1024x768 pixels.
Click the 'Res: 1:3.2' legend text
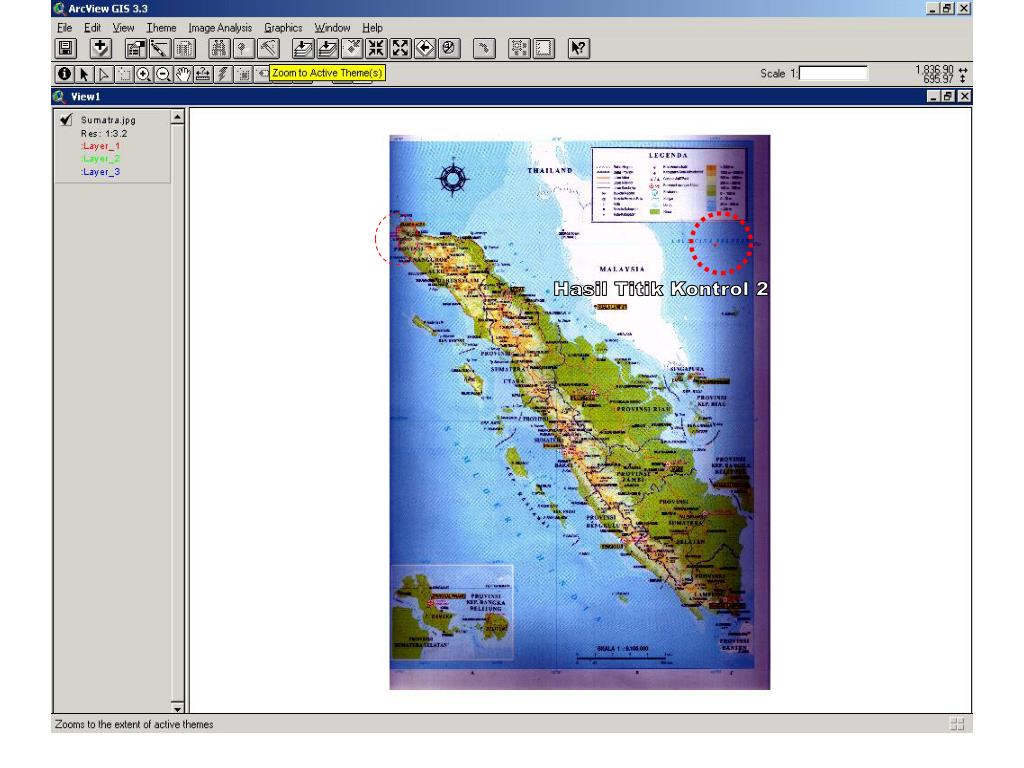[x=104, y=133]
